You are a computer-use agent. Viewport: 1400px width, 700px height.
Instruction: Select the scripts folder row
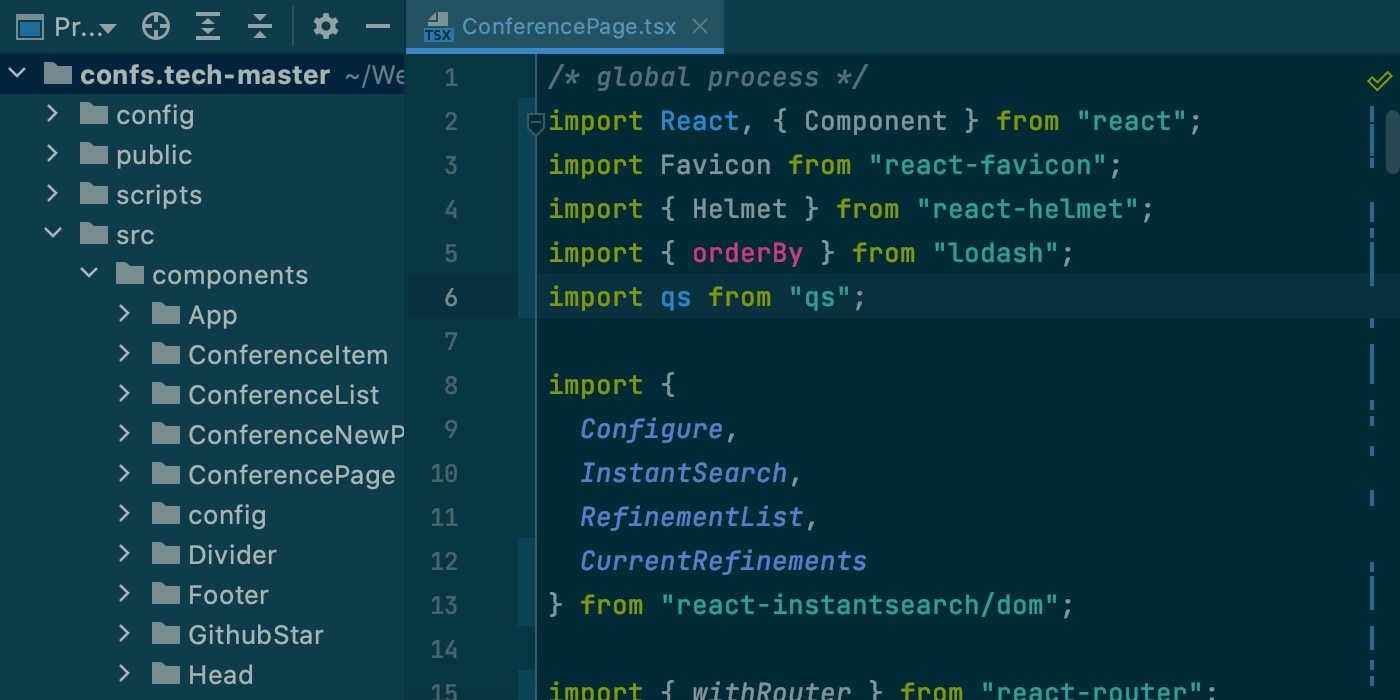tap(202, 195)
